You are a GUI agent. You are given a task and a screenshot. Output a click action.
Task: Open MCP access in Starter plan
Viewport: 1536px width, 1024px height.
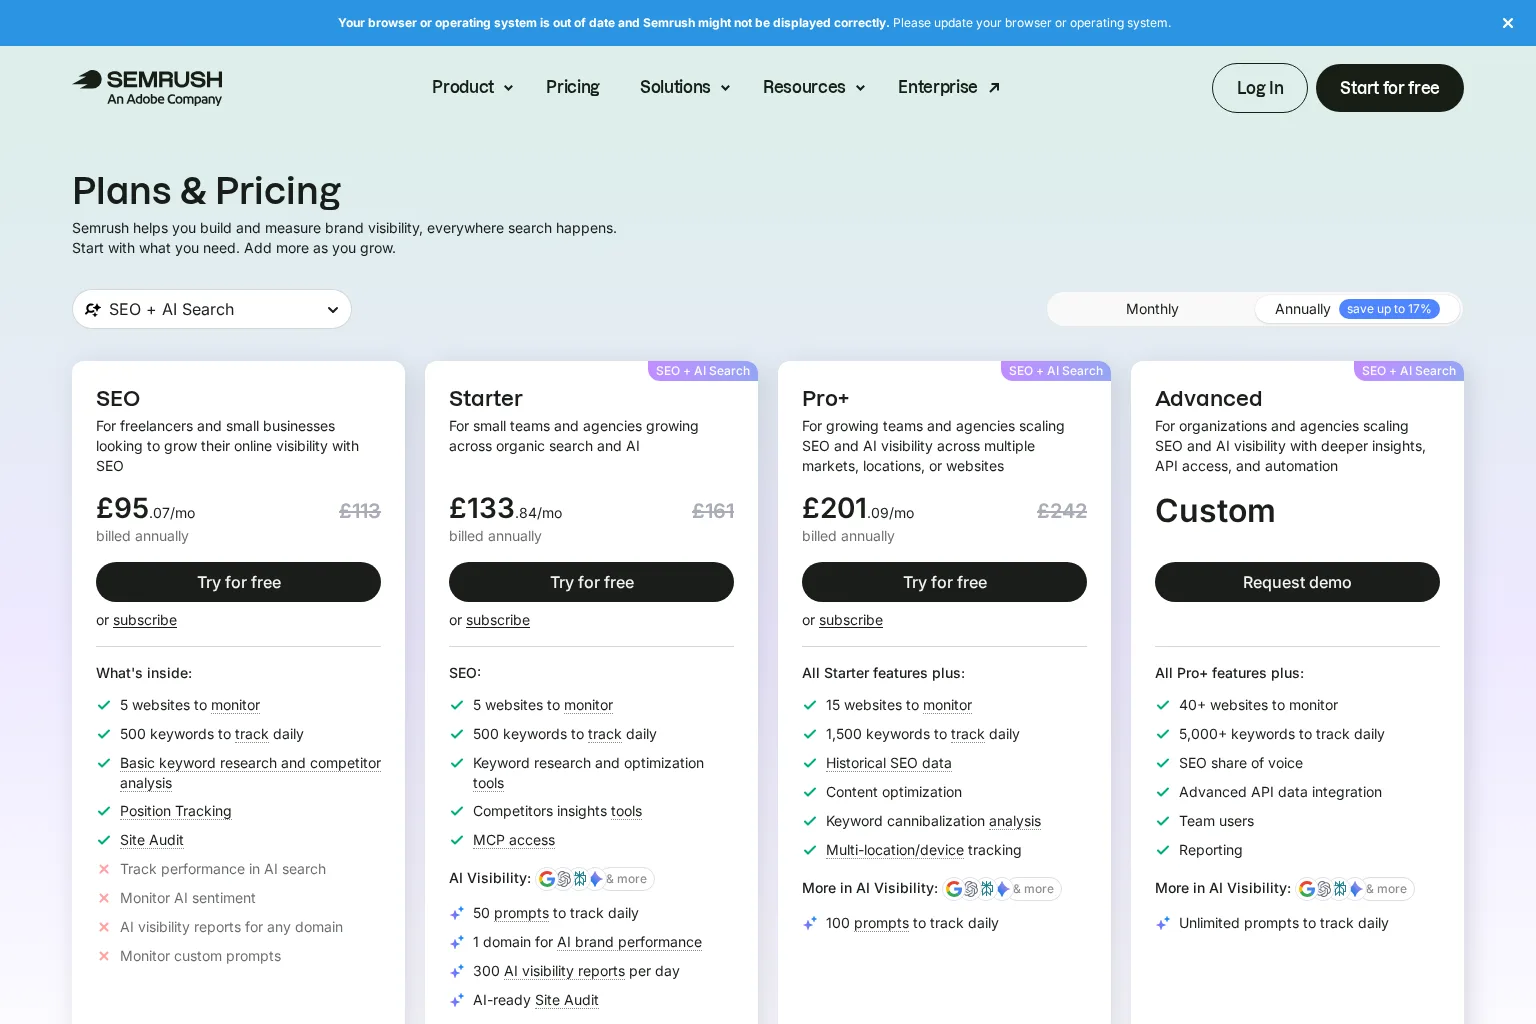pyautogui.click(x=514, y=840)
